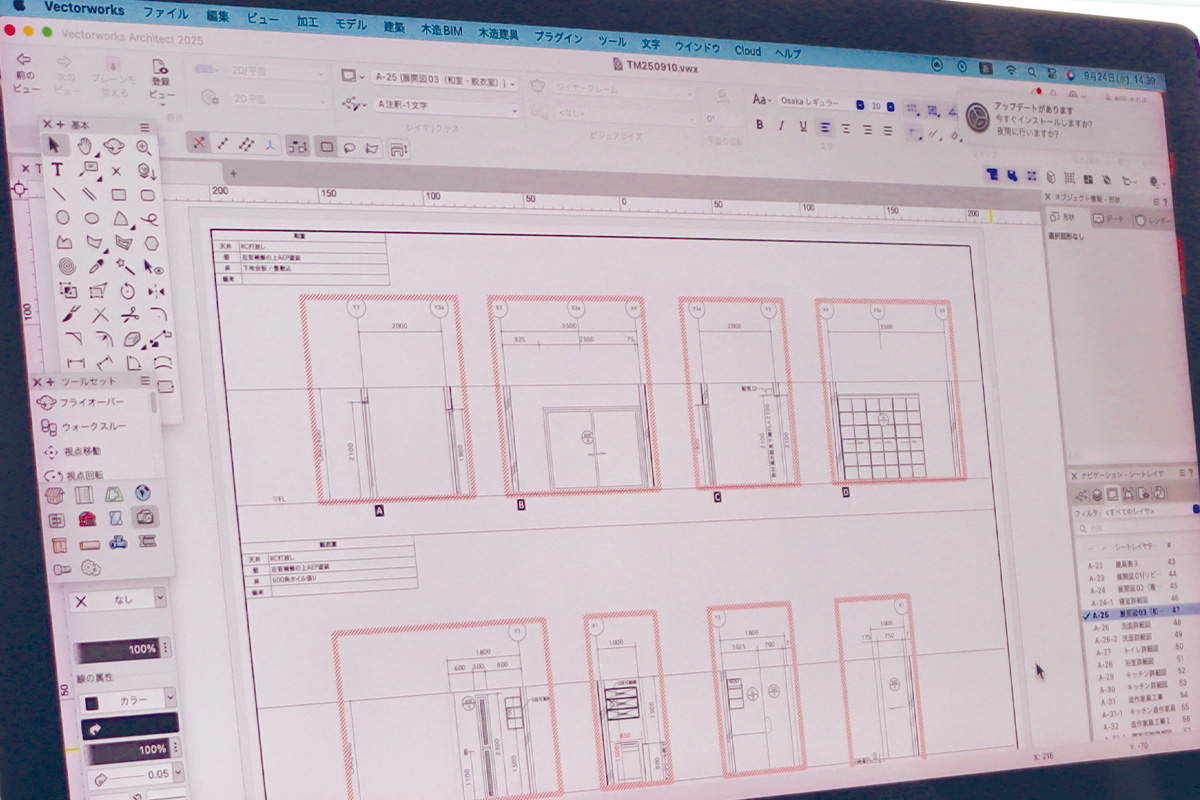Select the Eyedropper tool
This screenshot has width=1200, height=800.
96,266
